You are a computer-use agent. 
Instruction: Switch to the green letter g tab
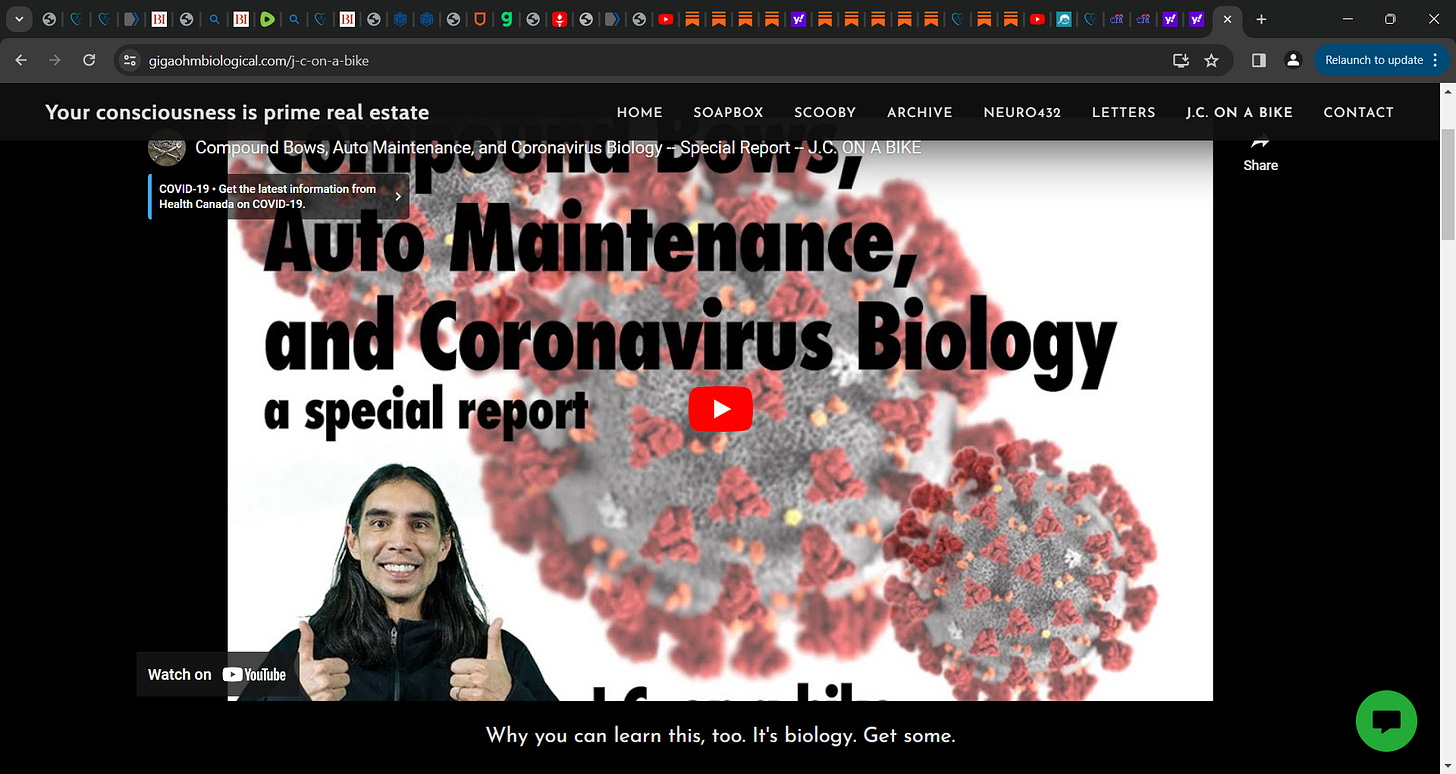[x=506, y=19]
